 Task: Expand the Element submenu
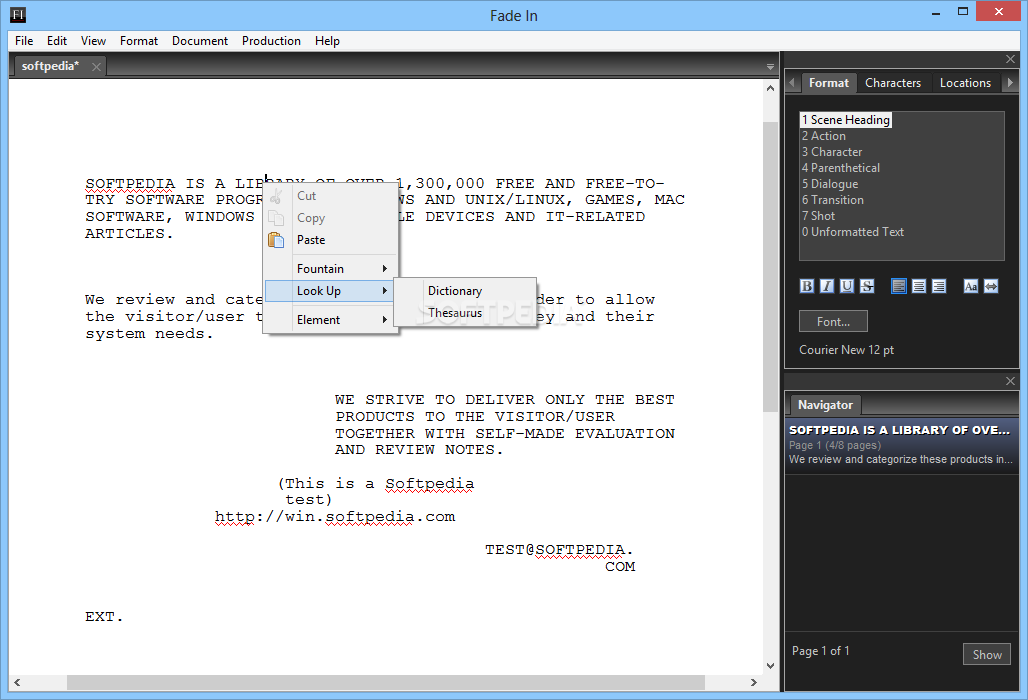[330, 320]
